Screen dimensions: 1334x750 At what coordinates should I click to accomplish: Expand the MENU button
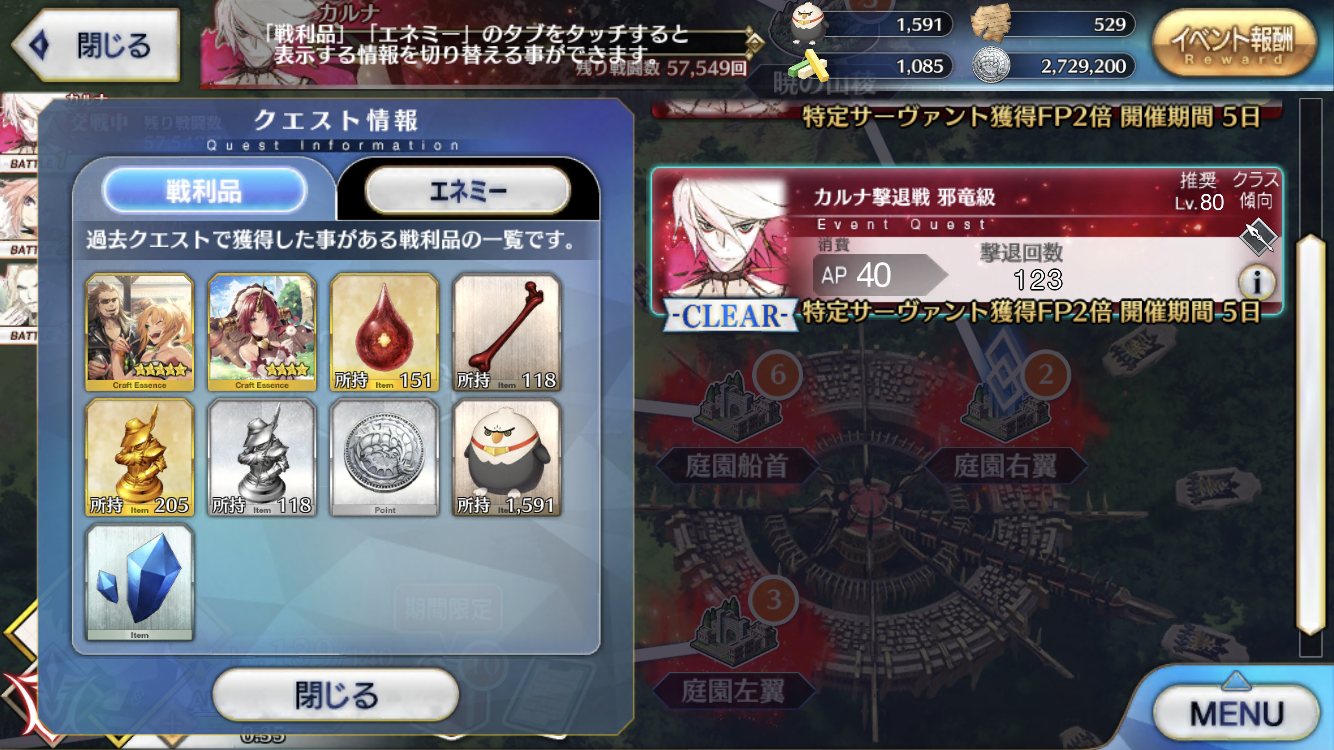tap(1236, 713)
